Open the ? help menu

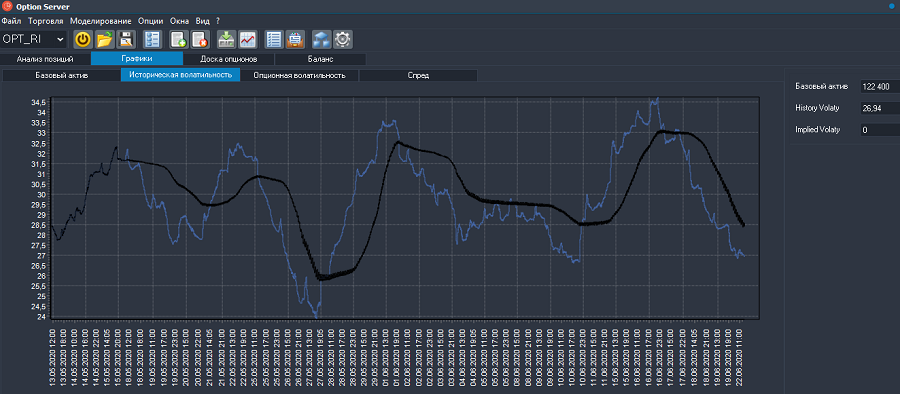click(x=218, y=21)
